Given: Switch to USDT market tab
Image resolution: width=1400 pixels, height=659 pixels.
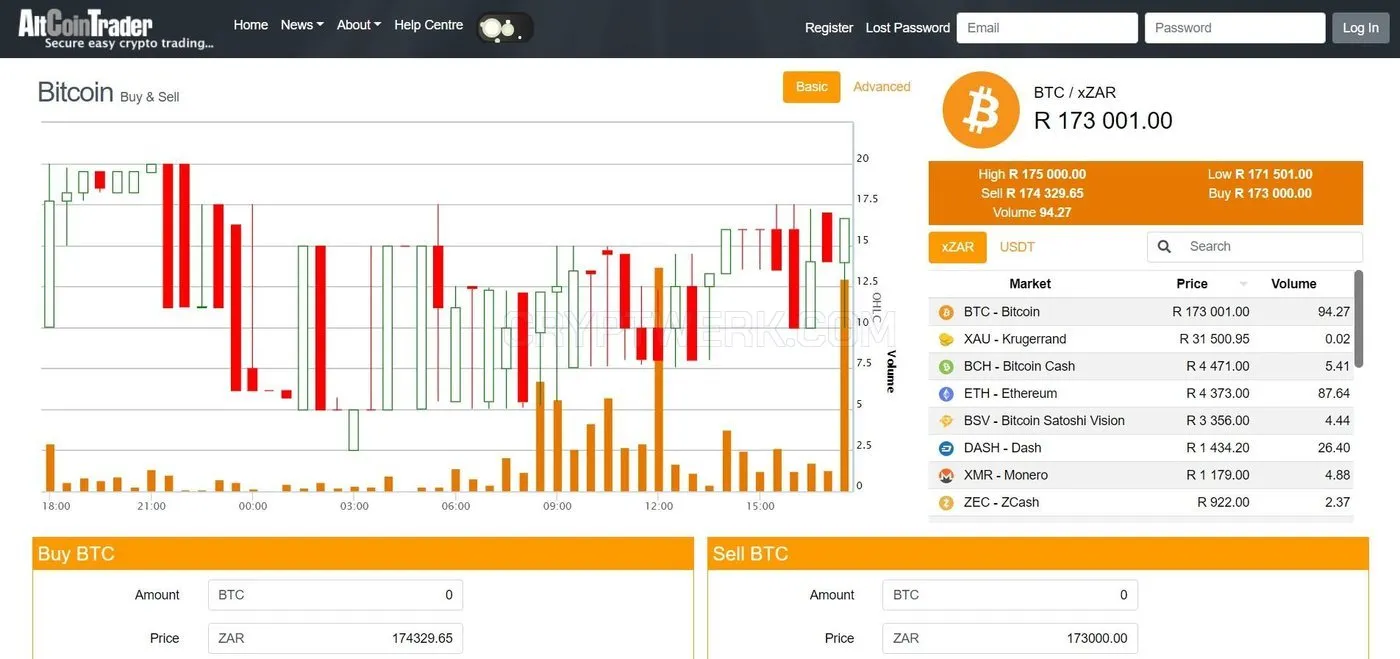Looking at the screenshot, I should [1017, 247].
